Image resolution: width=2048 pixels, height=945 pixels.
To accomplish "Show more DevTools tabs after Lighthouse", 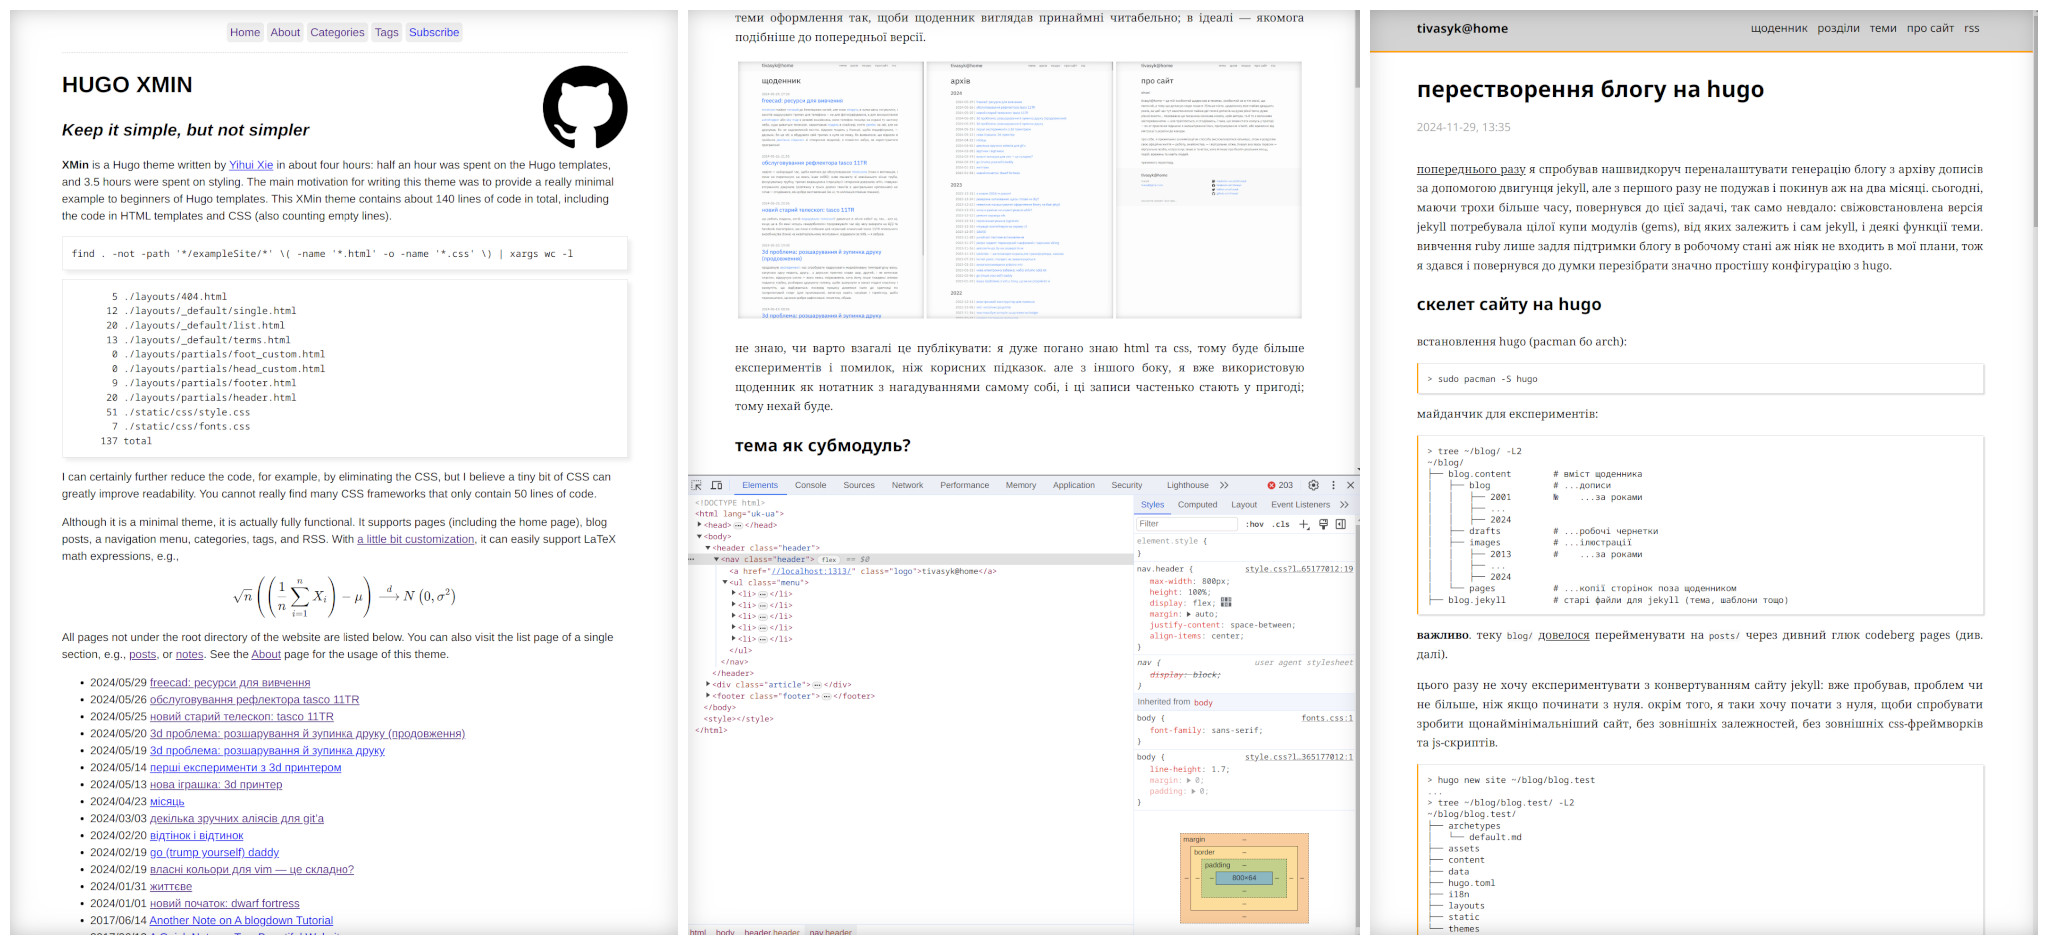I will 1224,485.
